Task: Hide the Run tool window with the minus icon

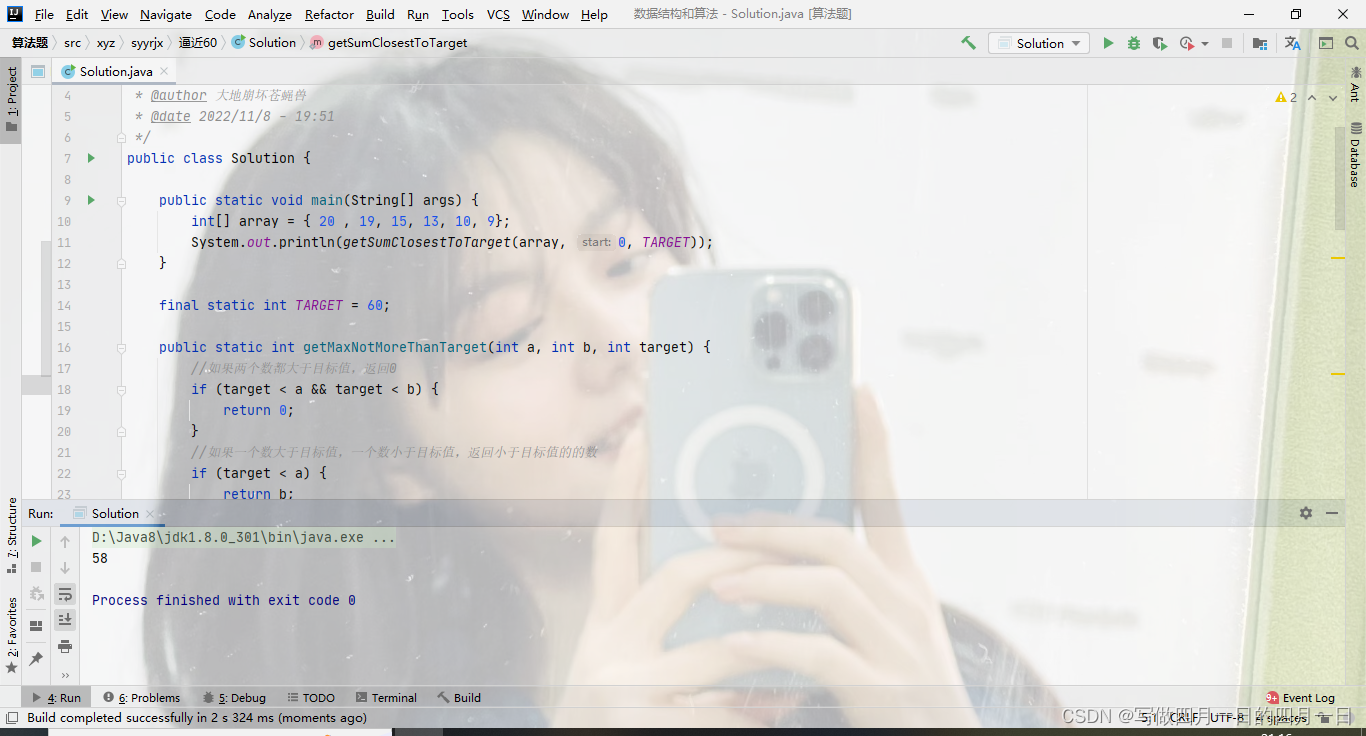Action: (1332, 513)
